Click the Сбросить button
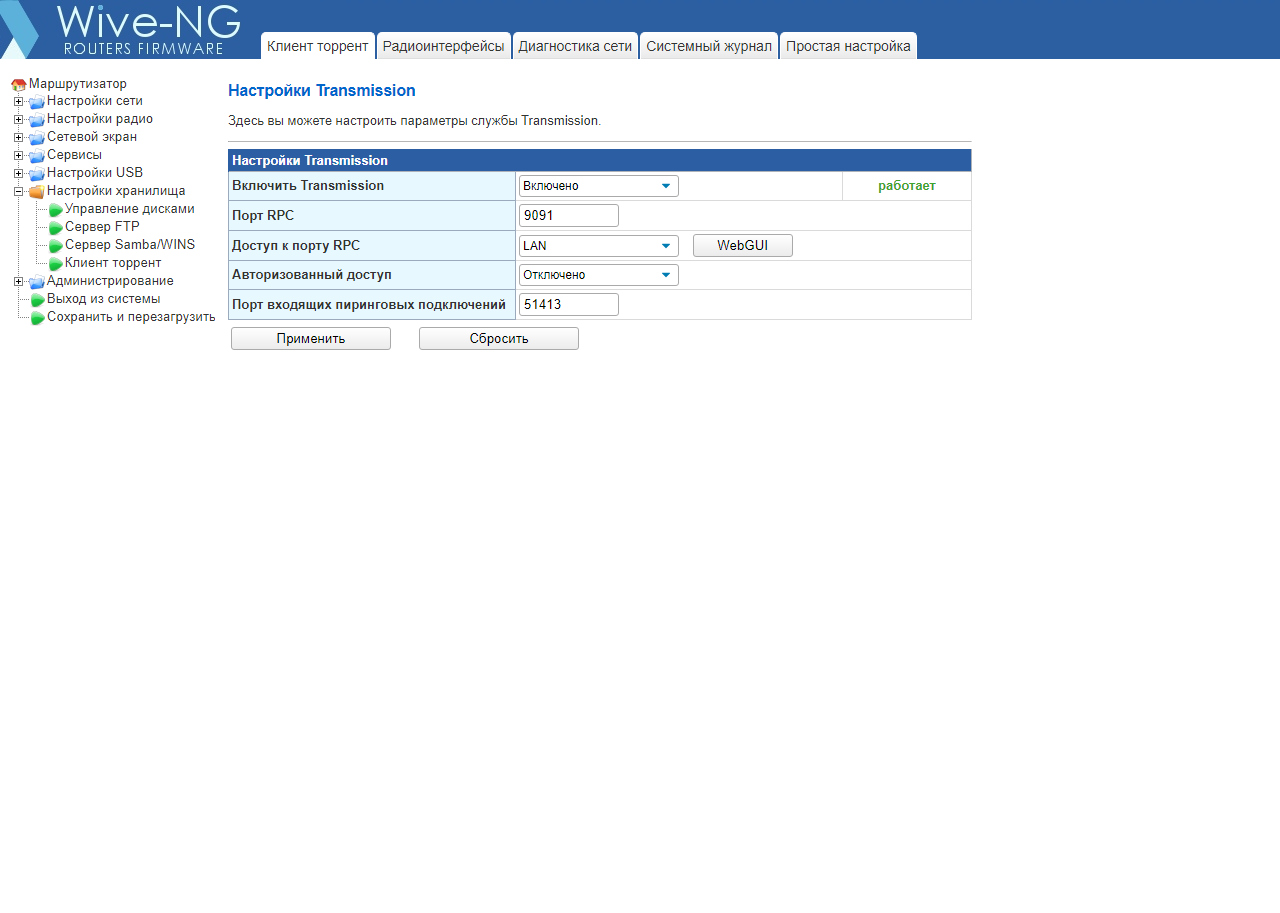This screenshot has width=1280, height=913. [499, 339]
